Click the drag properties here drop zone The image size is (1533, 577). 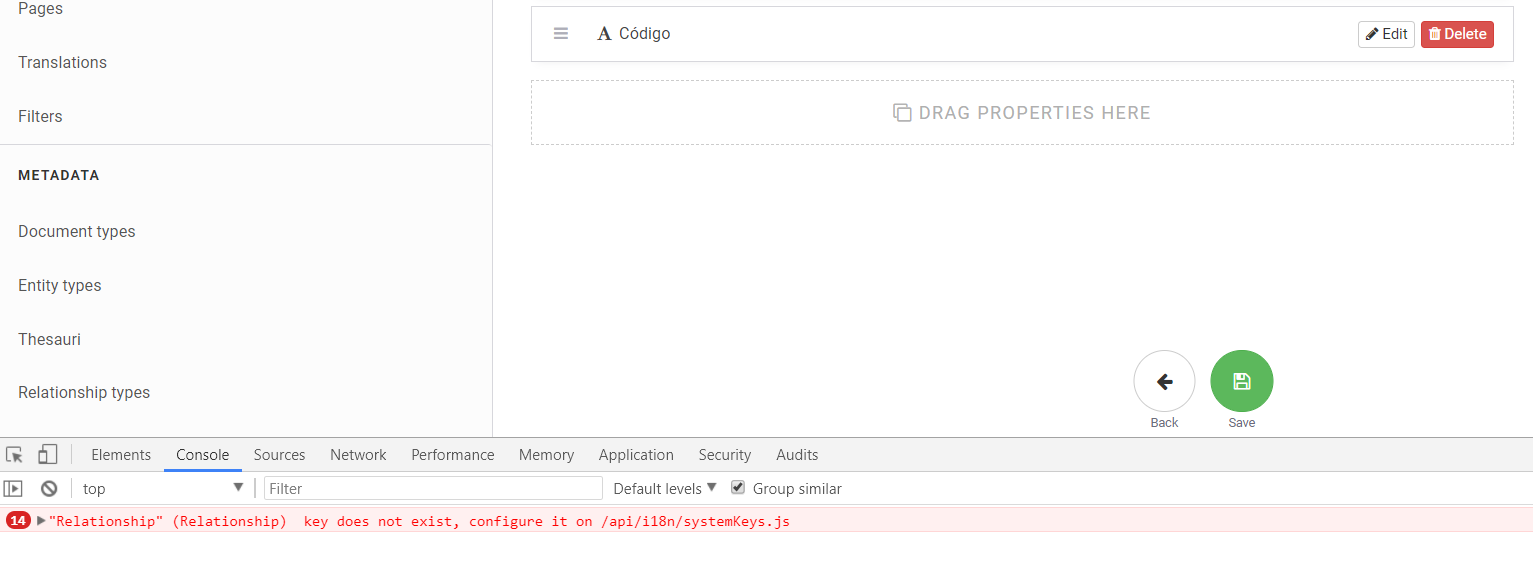tap(1022, 112)
